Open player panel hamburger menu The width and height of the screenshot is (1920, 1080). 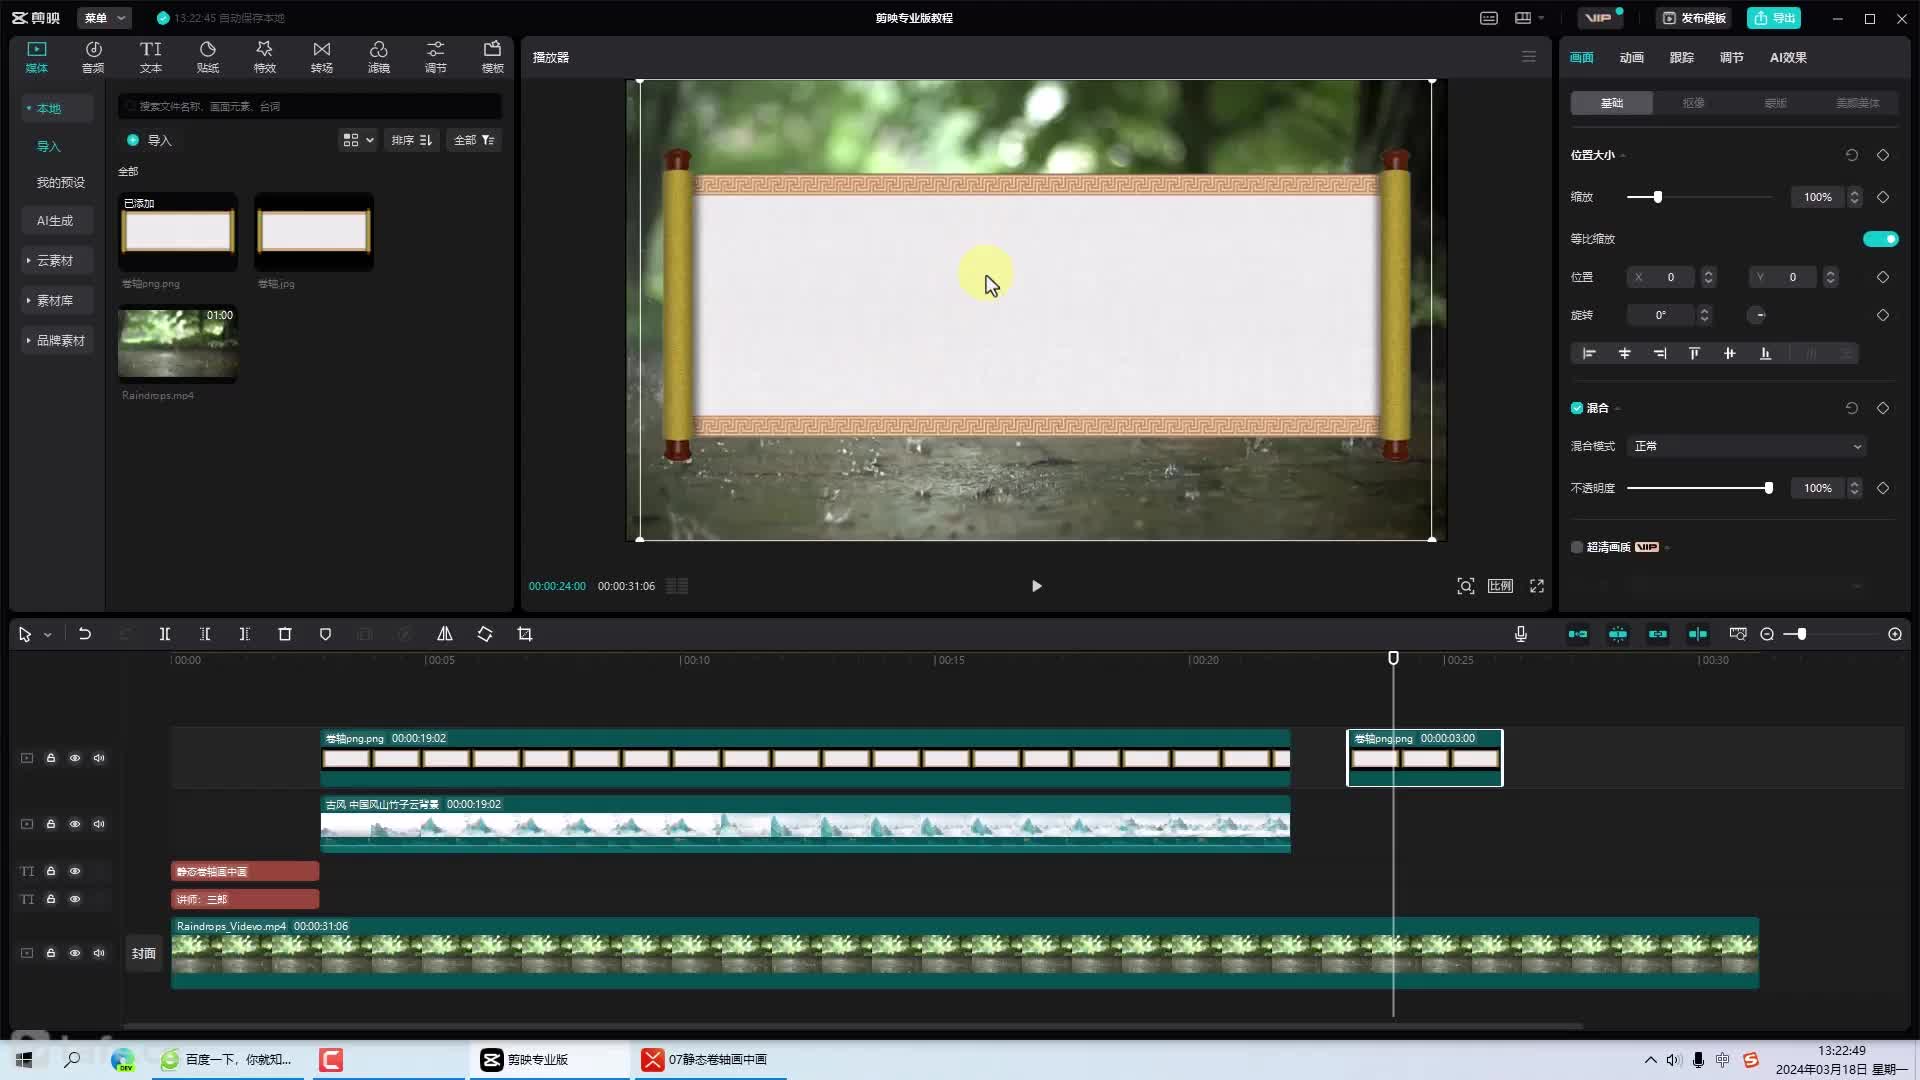1529,57
